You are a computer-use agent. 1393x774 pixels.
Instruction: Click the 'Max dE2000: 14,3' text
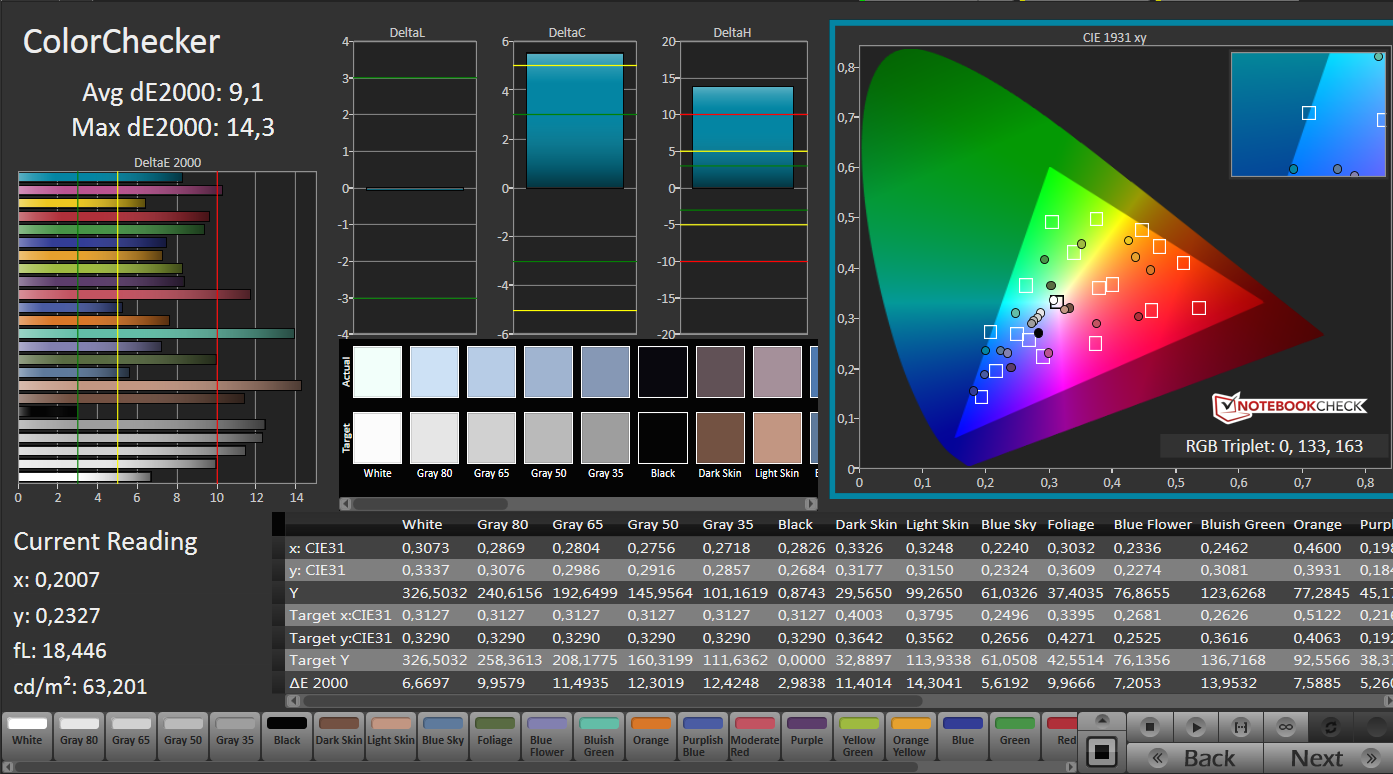[173, 127]
